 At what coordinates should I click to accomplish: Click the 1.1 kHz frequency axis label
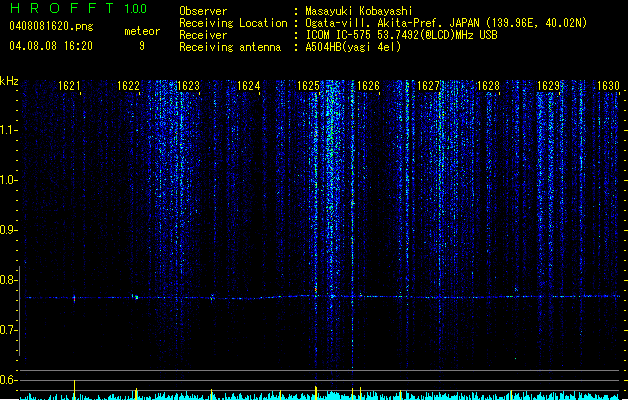pyautogui.click(x=8, y=130)
